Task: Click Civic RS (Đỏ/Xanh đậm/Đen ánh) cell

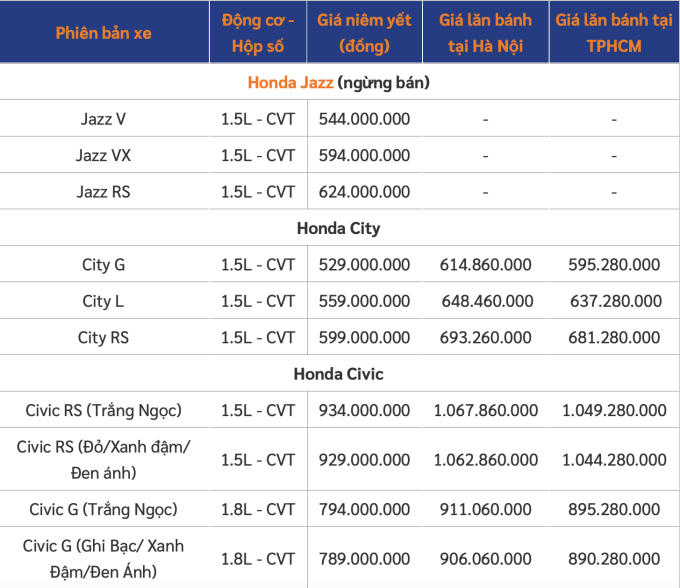Action: [103, 459]
